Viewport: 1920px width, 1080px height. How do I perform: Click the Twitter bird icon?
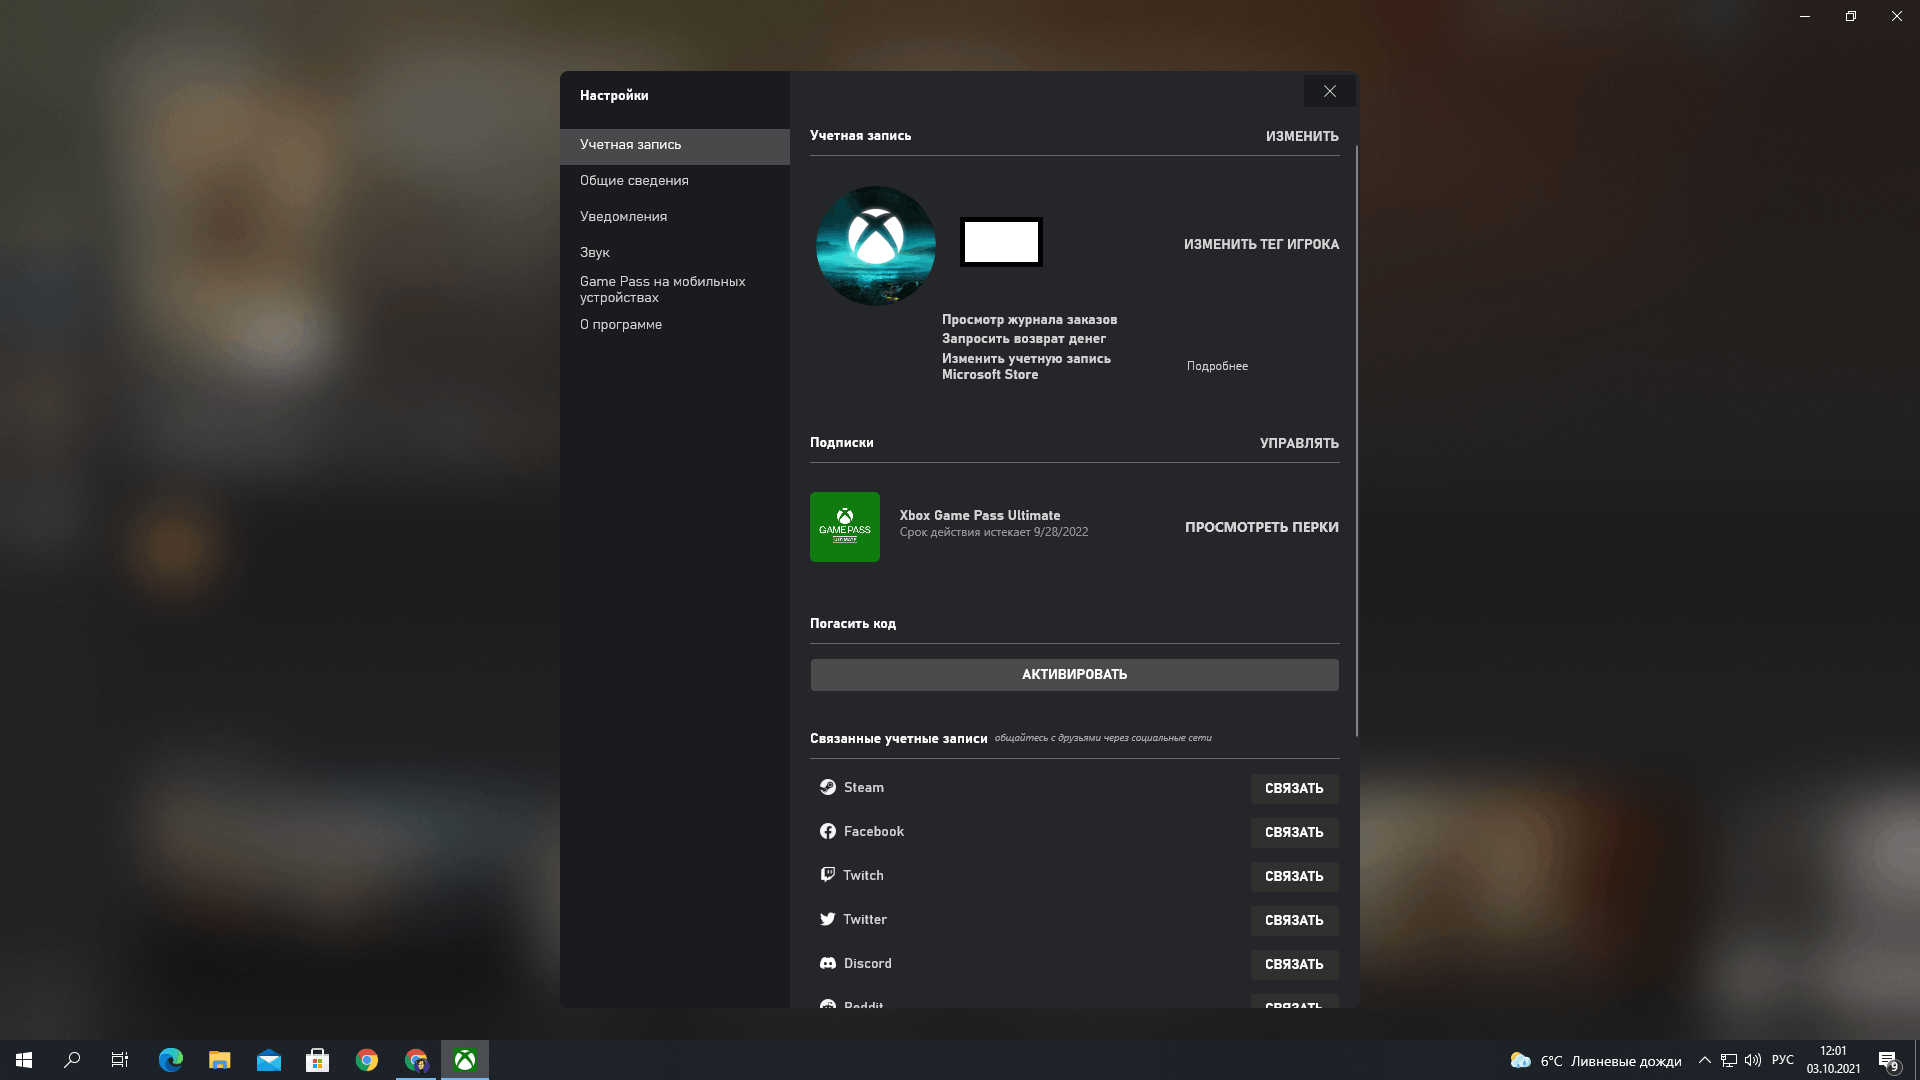828,919
